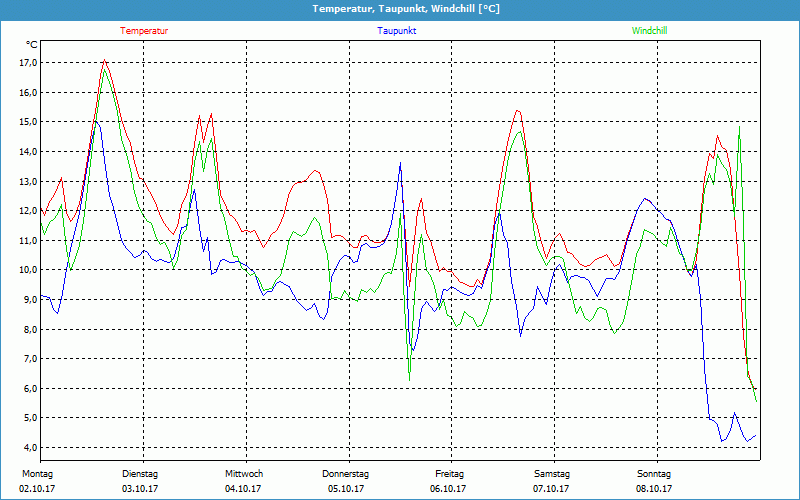This screenshot has width=800, height=500.
Task: Click the 14,0 y-axis value
Action: click(x=29, y=152)
